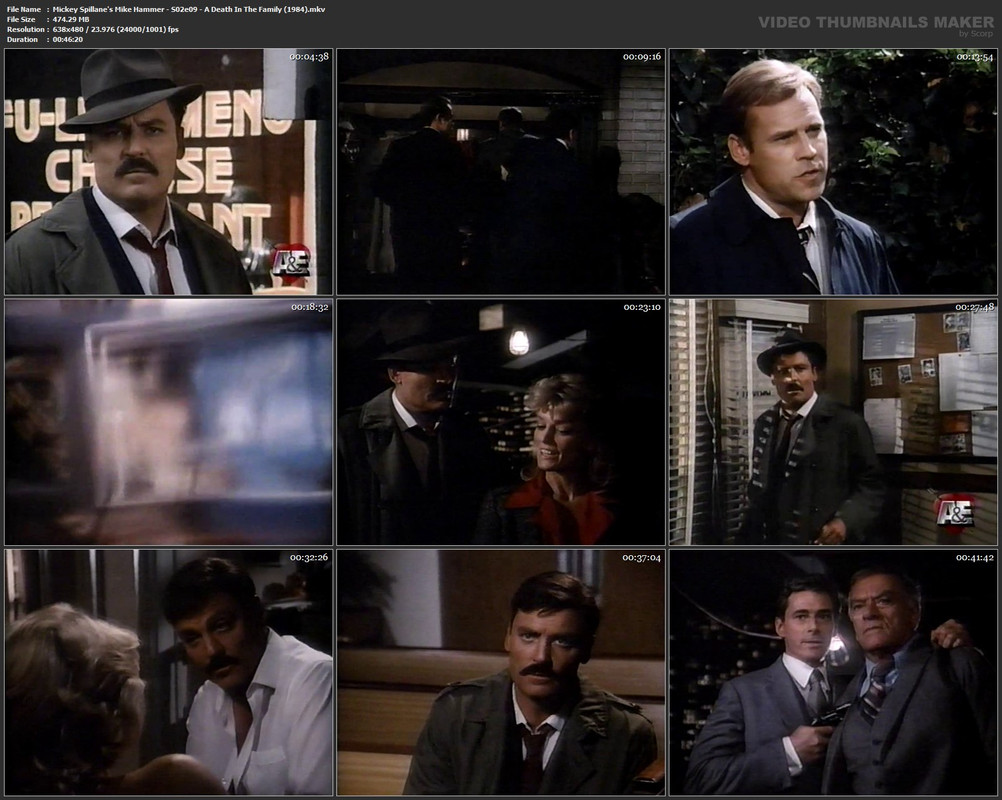Screen dimensions: 1002x800
Task: Click the resolution value 638x480 / 23.976 fps
Action: point(116,29)
